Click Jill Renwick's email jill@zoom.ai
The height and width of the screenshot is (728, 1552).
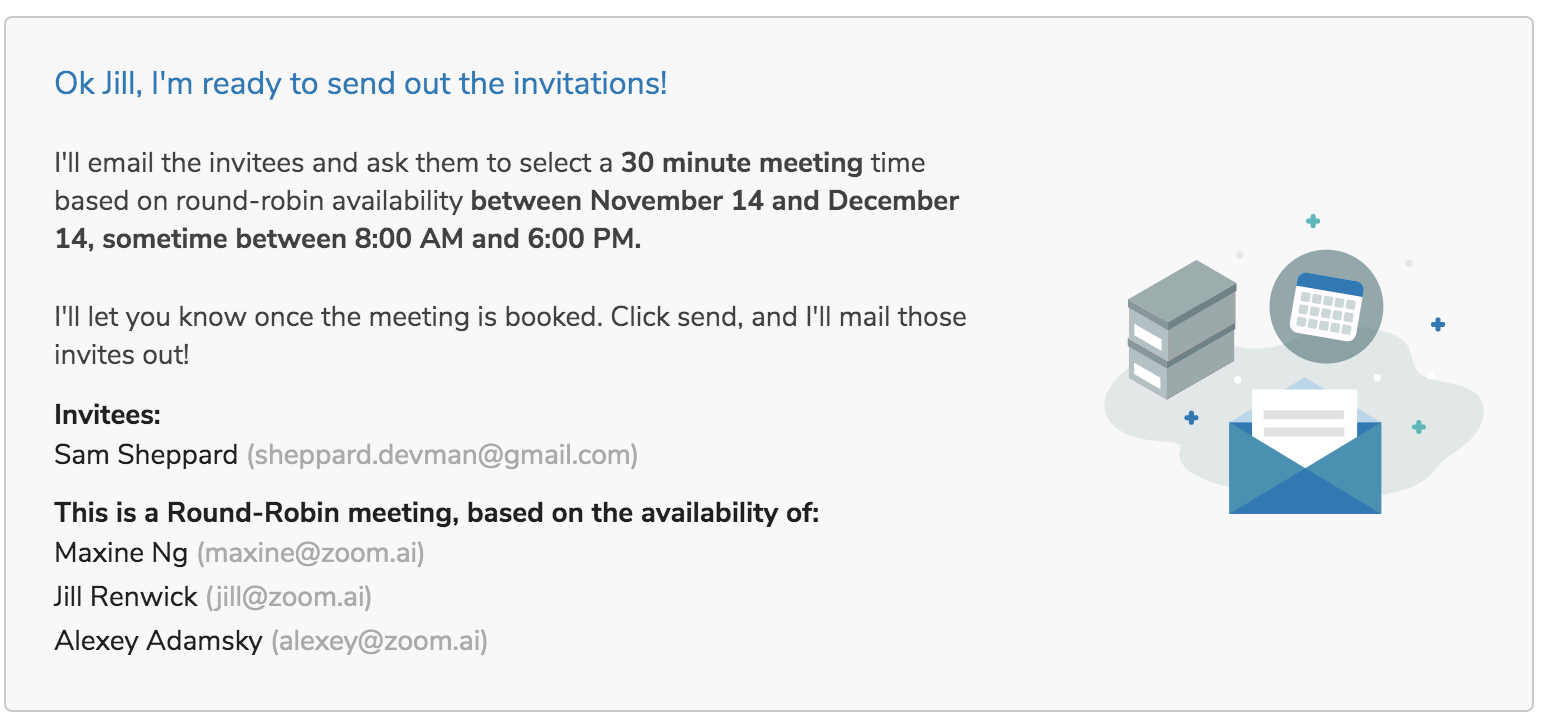pos(289,597)
